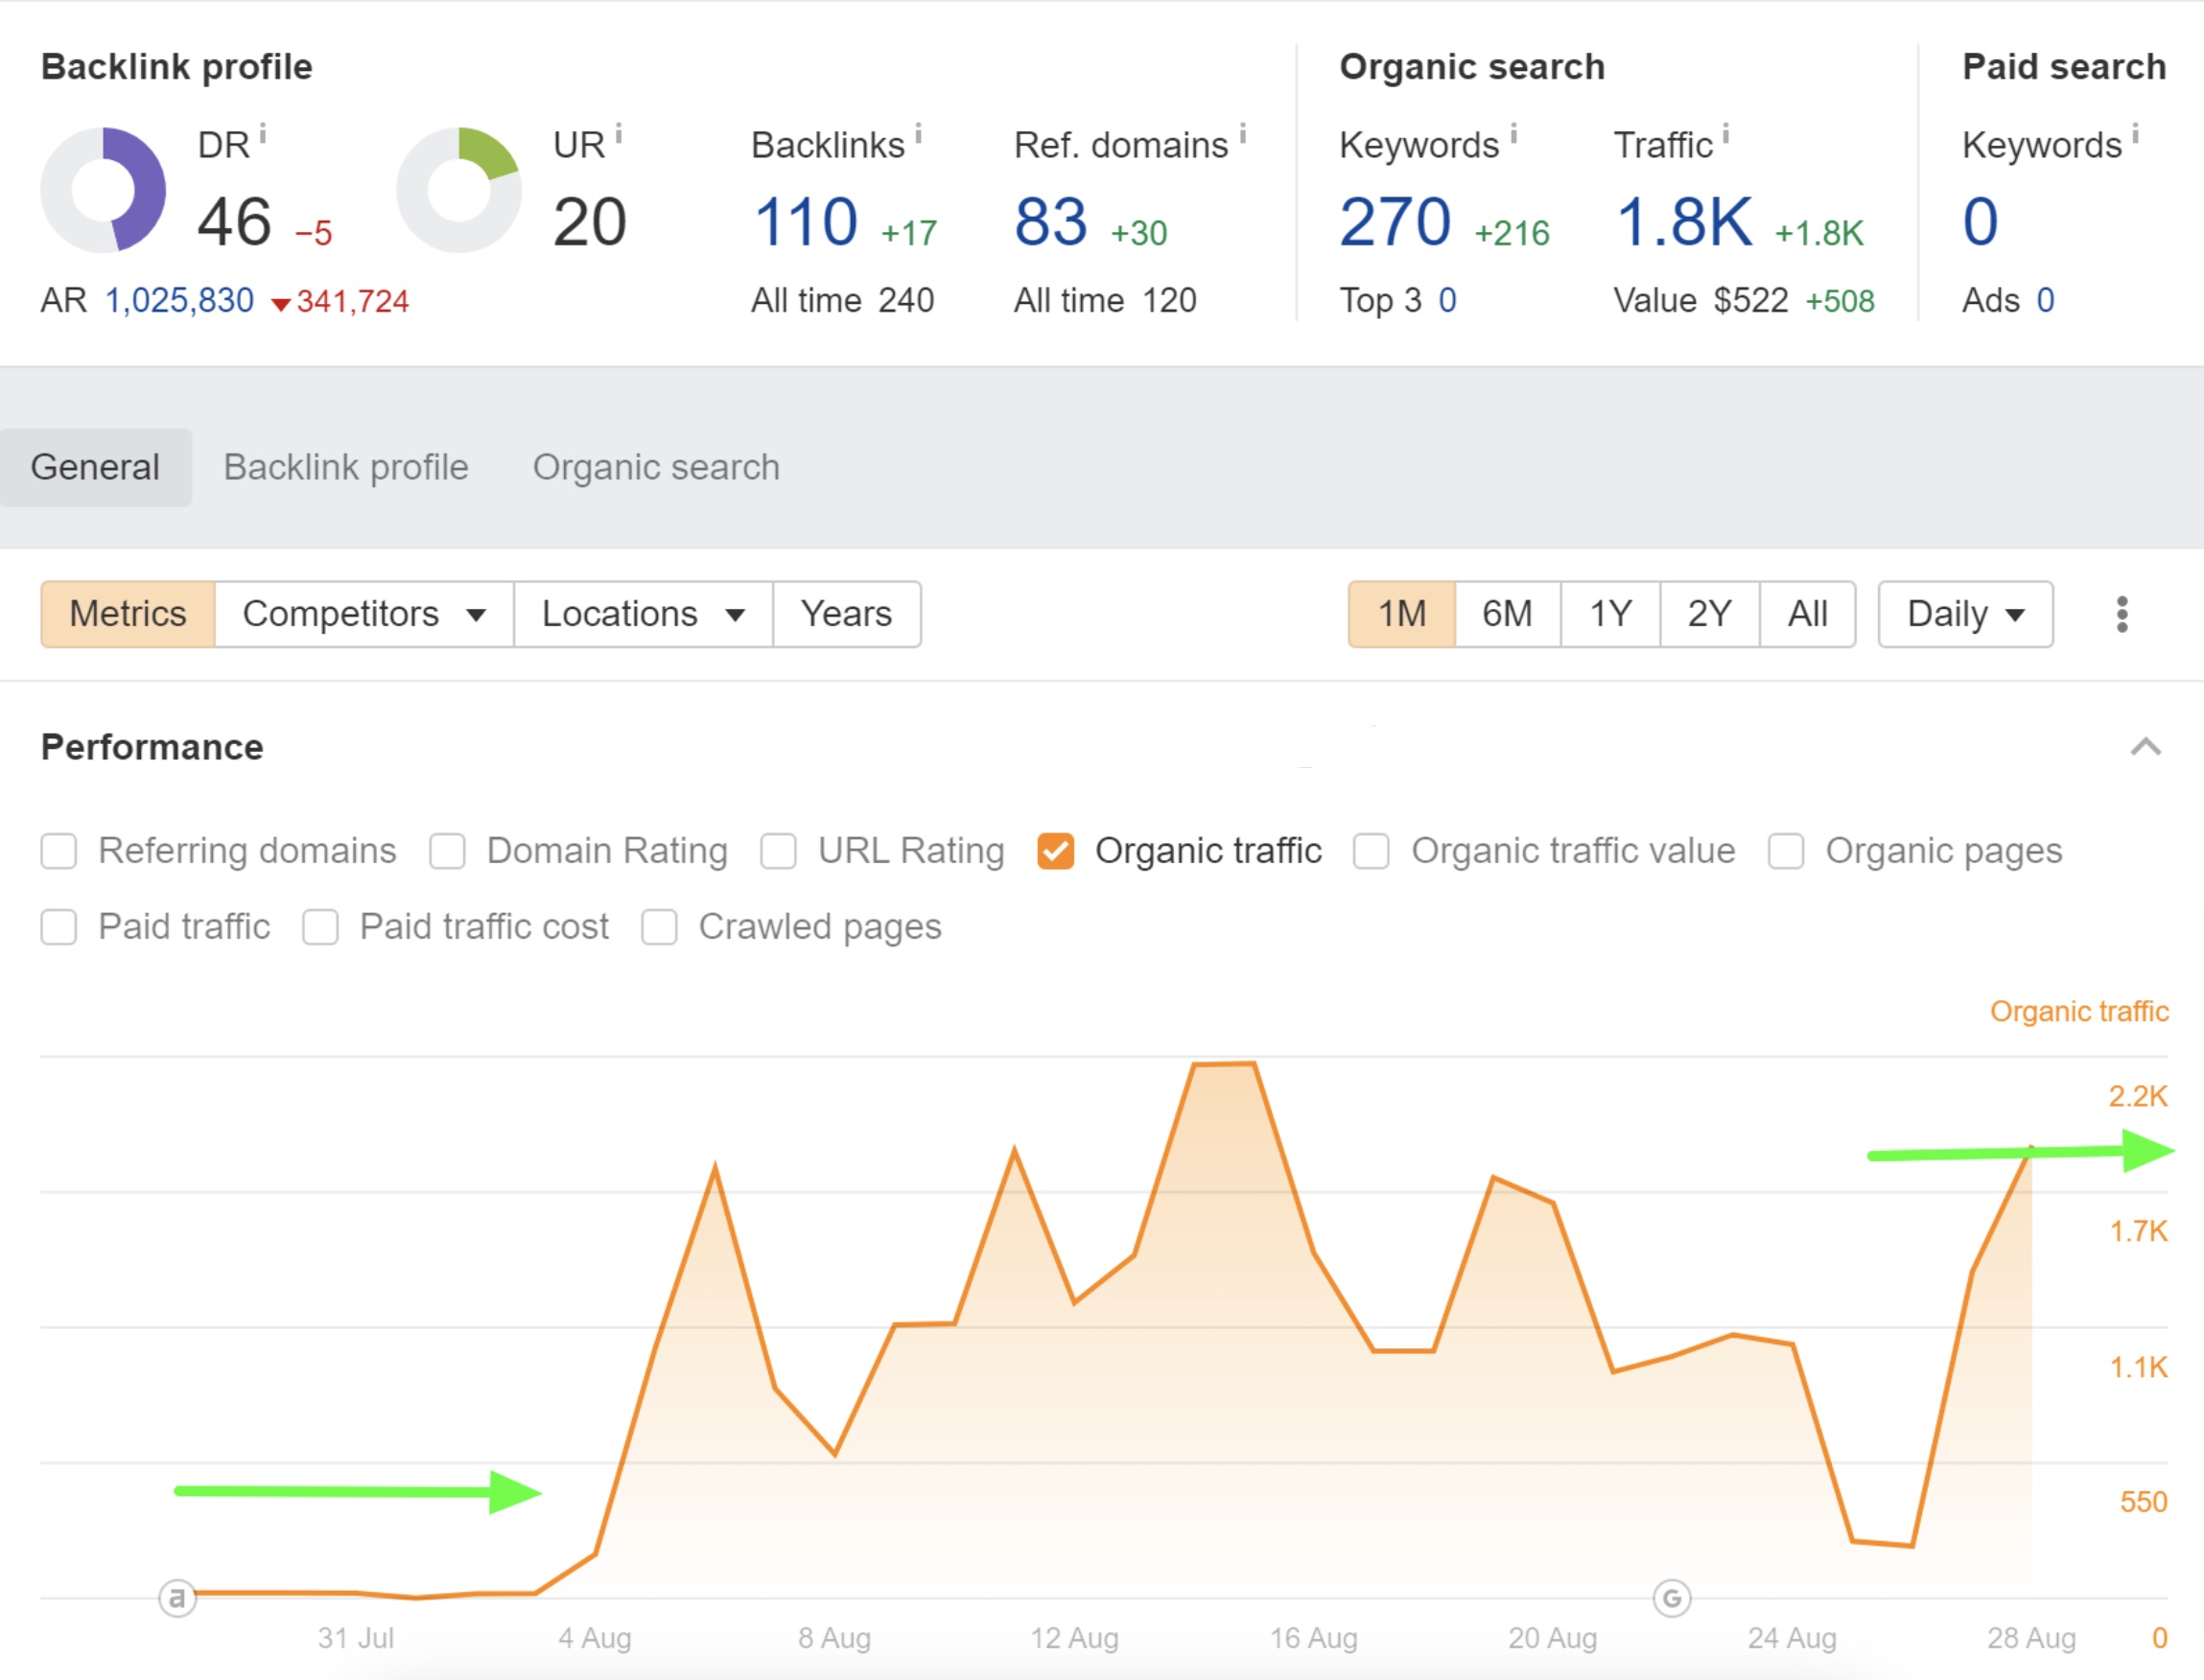
Task: Click the 2.2K axis label
Action: [2138, 1096]
